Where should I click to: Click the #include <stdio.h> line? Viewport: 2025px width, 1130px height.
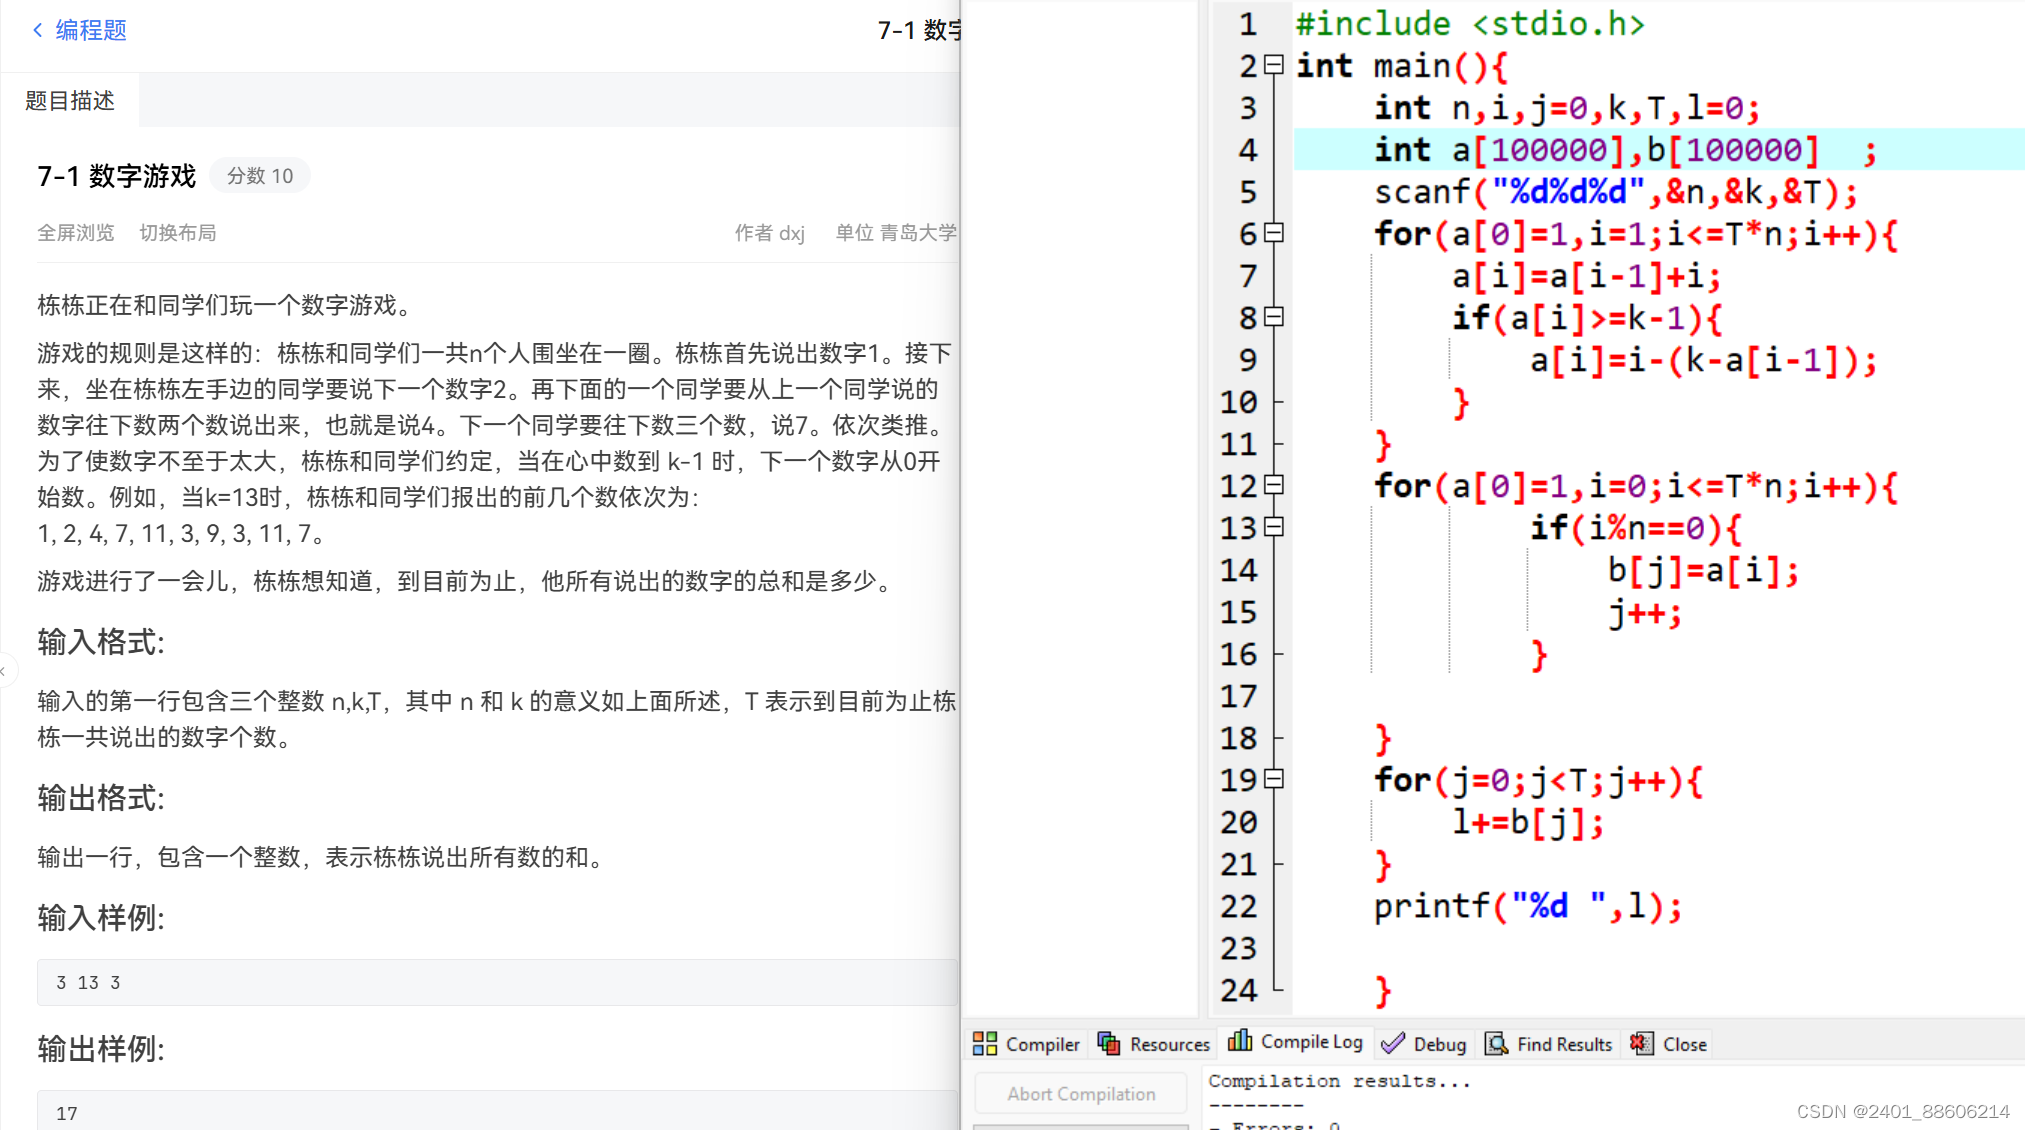pyautogui.click(x=1470, y=24)
